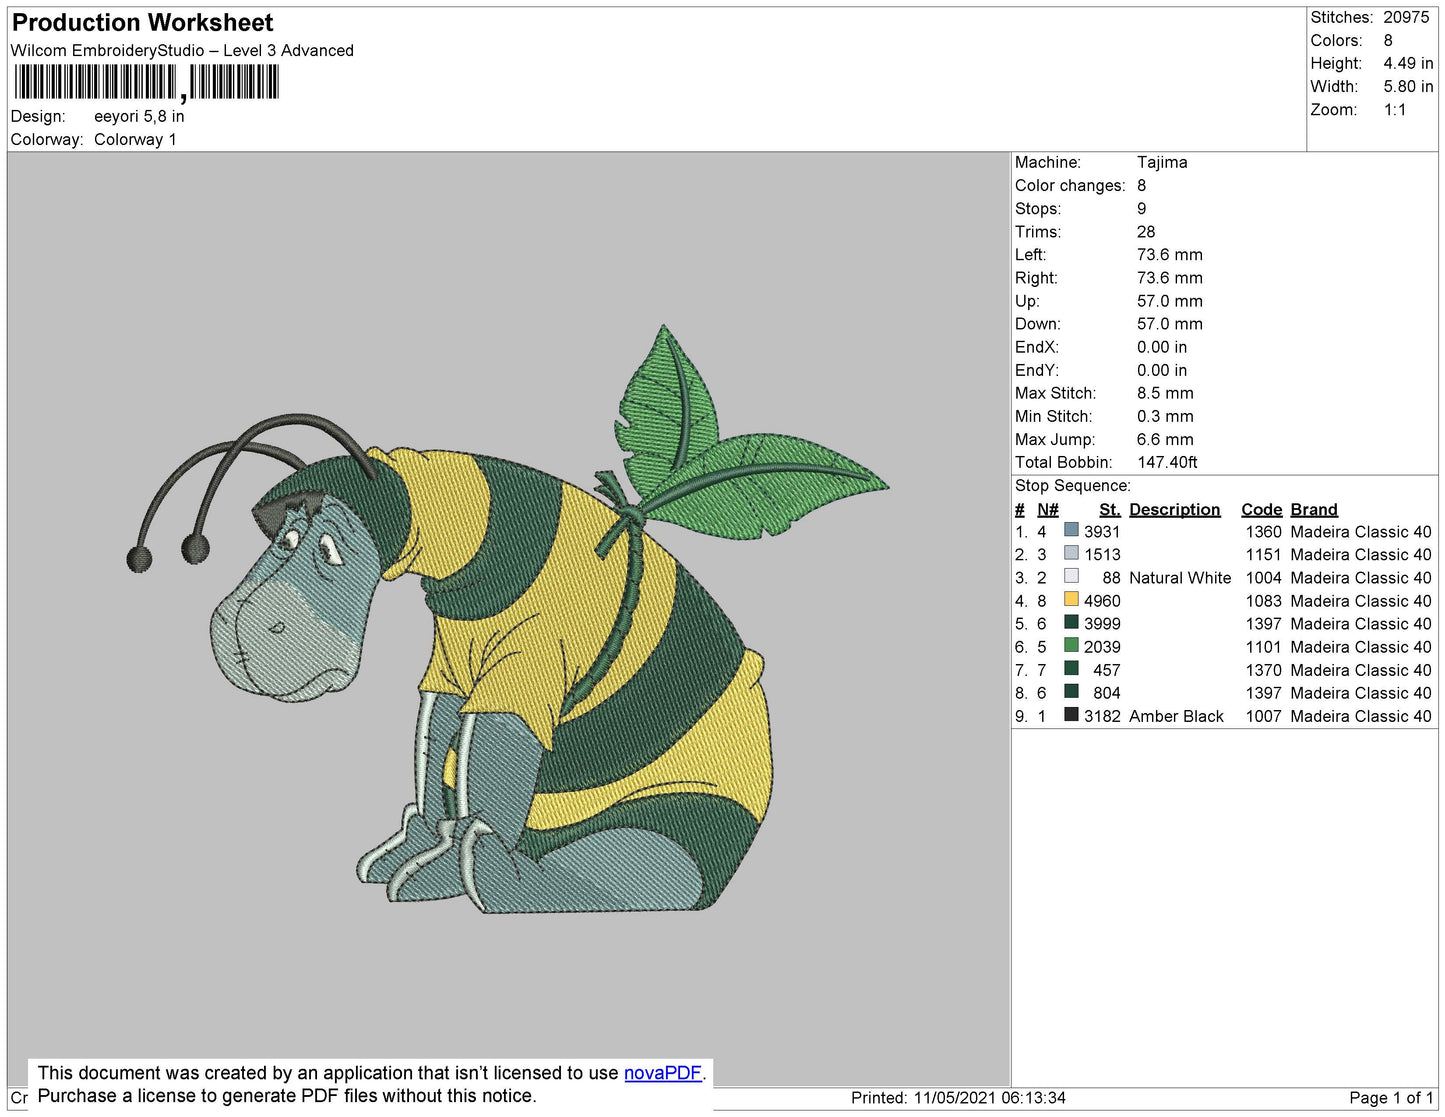Select the width value '5.80 in'
Screen dimensions: 1445x1117
1408,87
